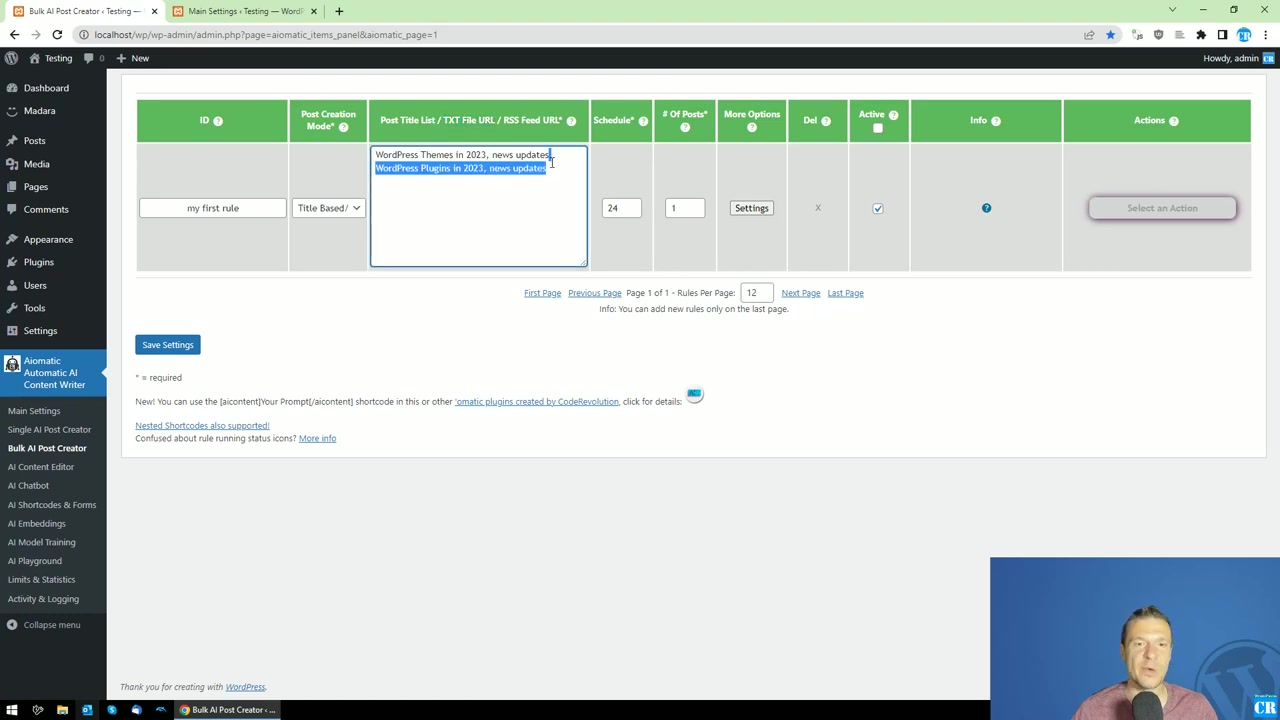Open help icon next to ID column header
Screen dimensions: 1280x720
click(218, 121)
